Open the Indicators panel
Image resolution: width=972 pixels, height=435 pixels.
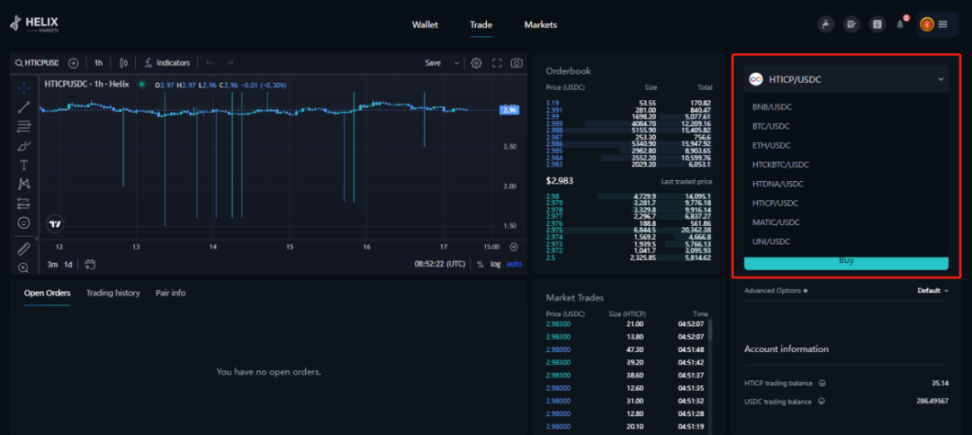pyautogui.click(x=167, y=63)
